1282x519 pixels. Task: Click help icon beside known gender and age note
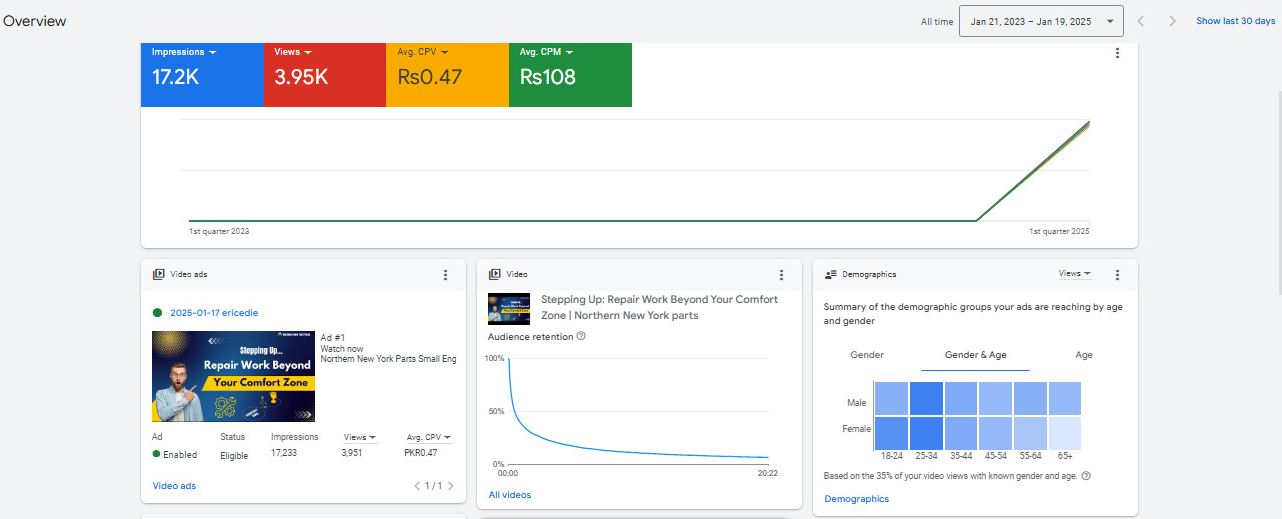tap(1086, 476)
